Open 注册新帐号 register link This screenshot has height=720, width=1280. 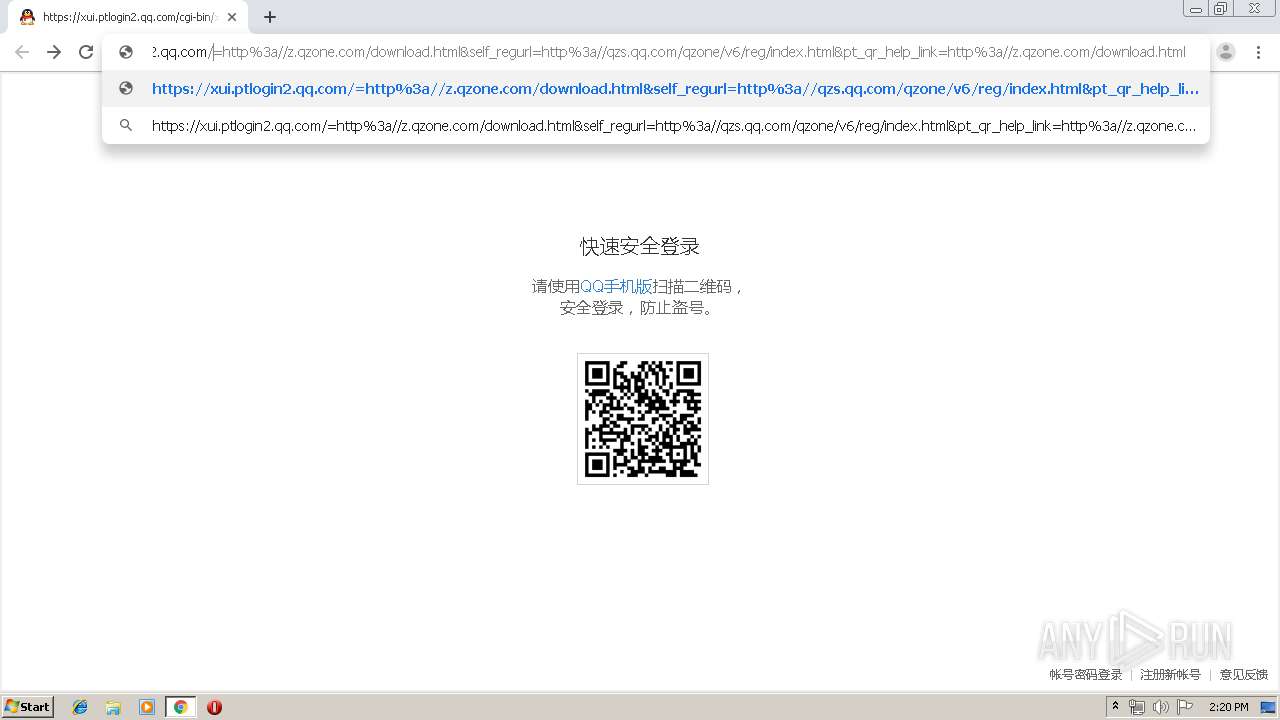coord(1170,675)
